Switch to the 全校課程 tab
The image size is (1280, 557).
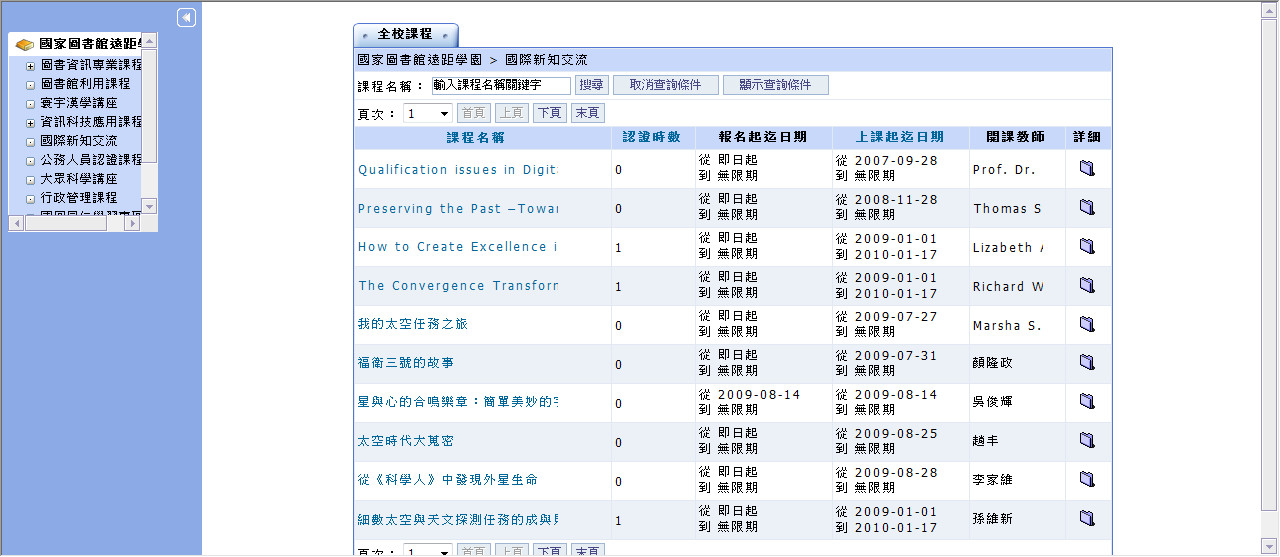click(x=405, y=35)
